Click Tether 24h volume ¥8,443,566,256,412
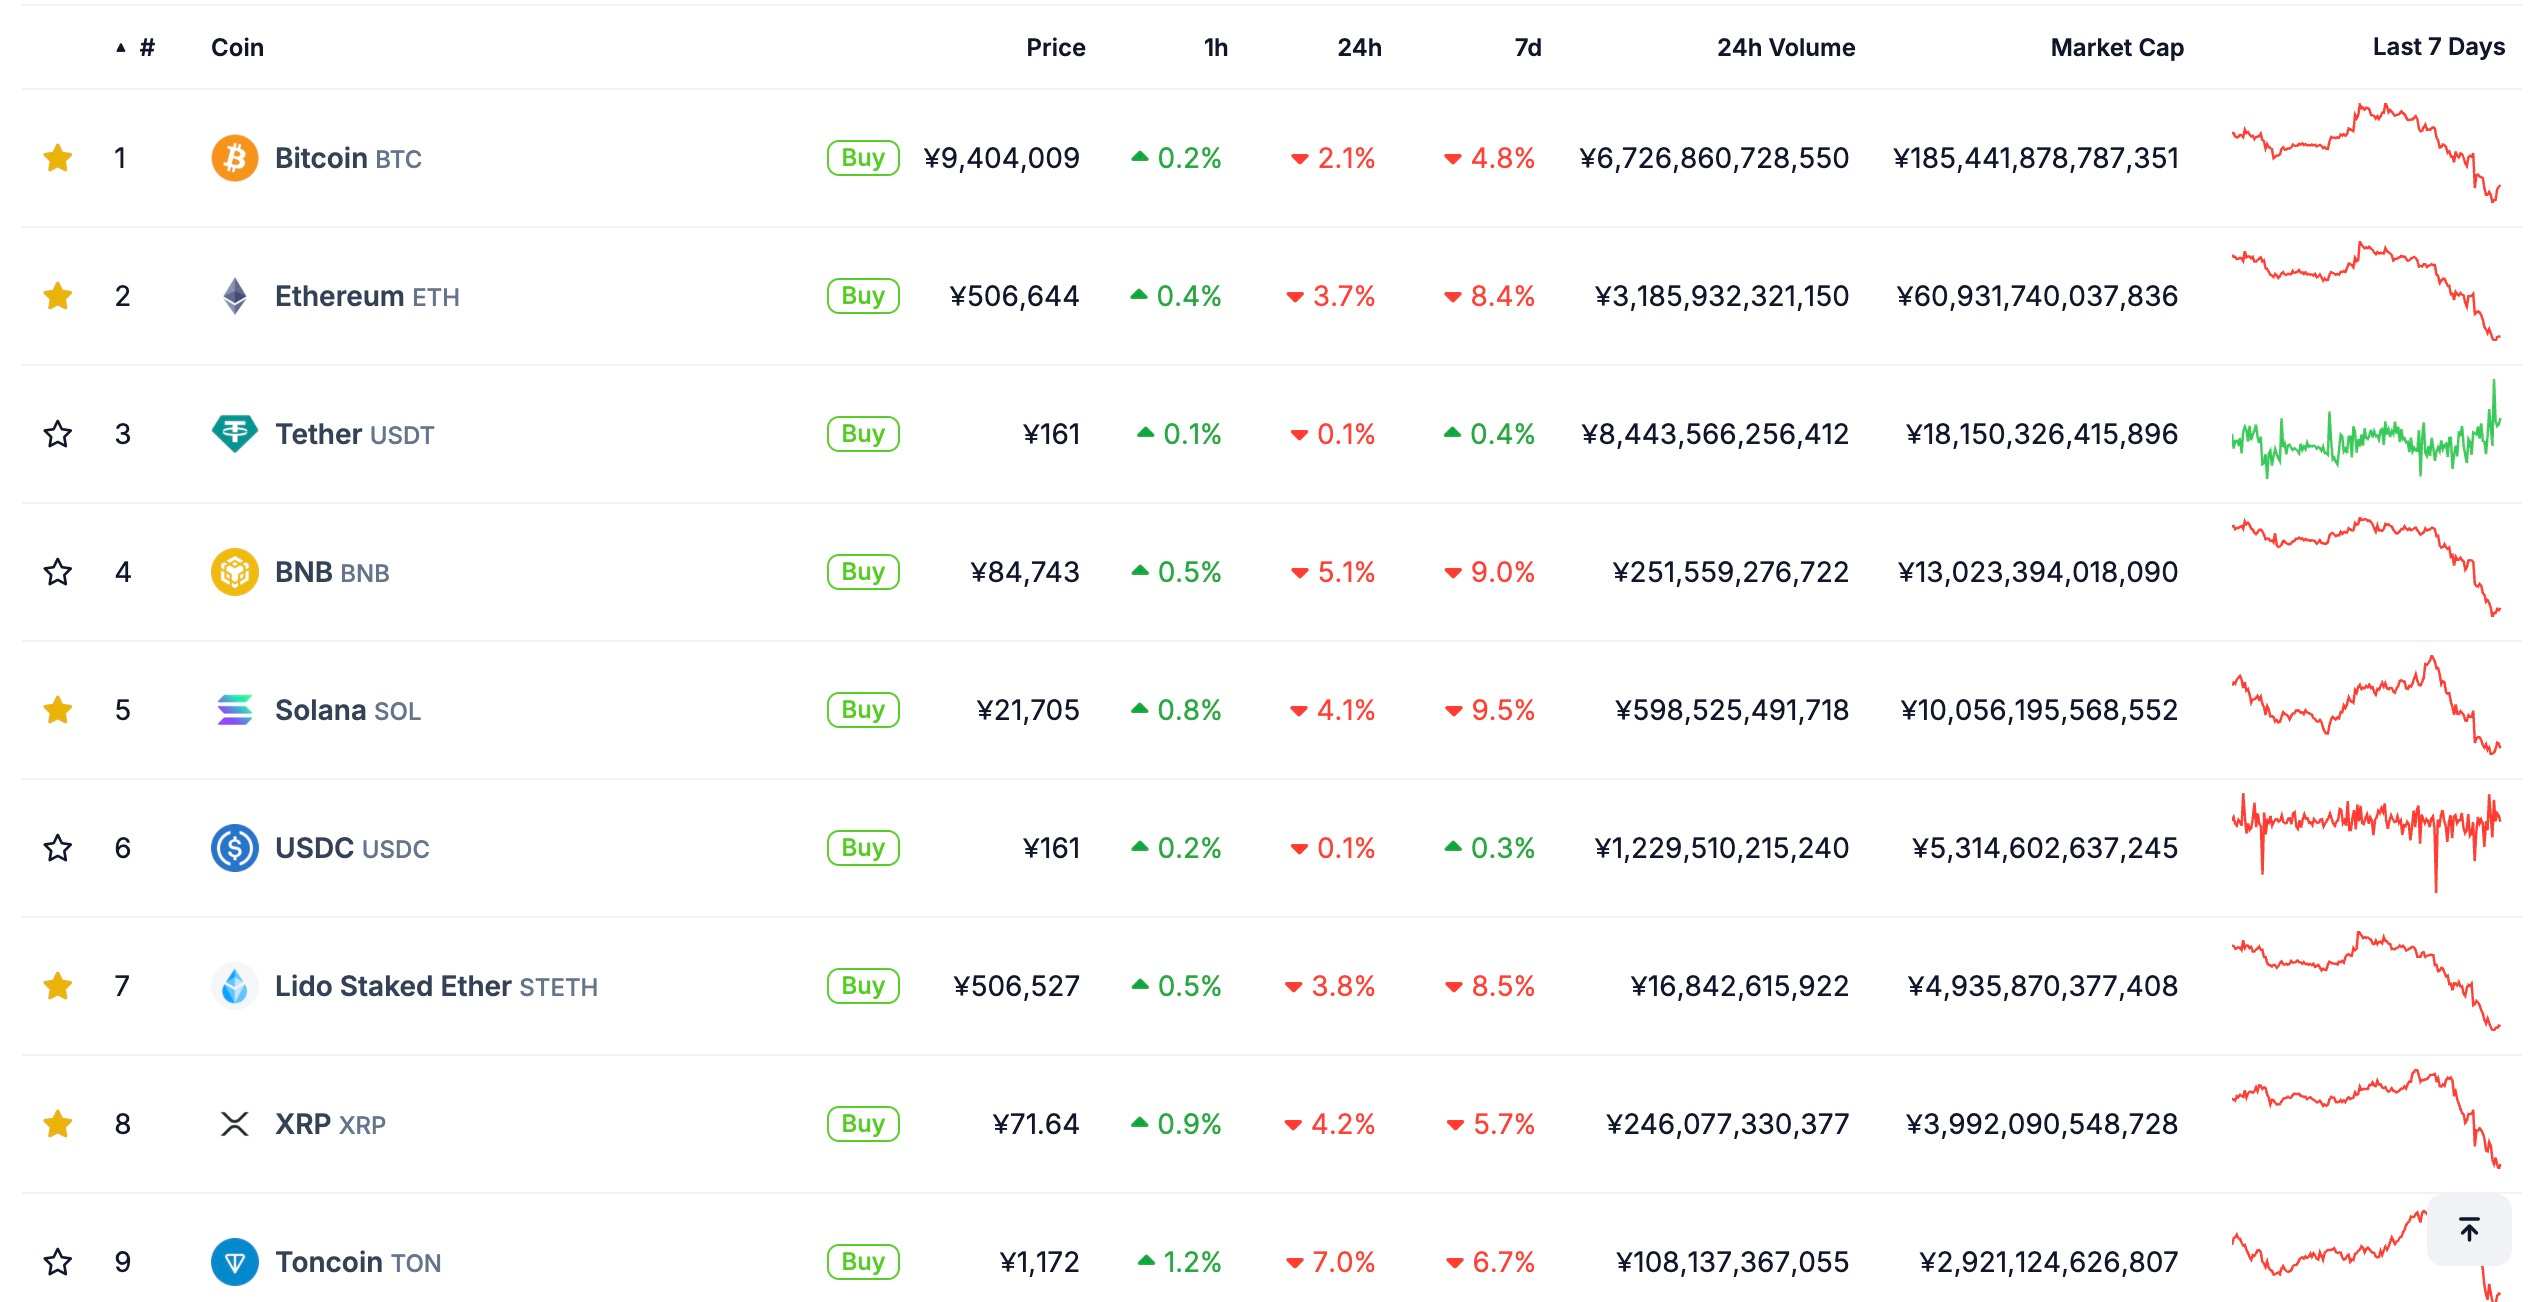This screenshot has width=2544, height=1302. tap(1714, 434)
